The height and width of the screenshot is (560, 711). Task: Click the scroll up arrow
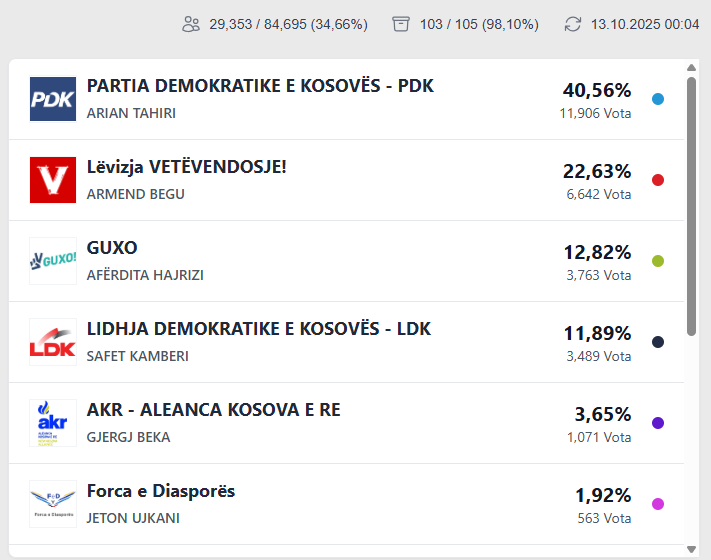[x=691, y=68]
